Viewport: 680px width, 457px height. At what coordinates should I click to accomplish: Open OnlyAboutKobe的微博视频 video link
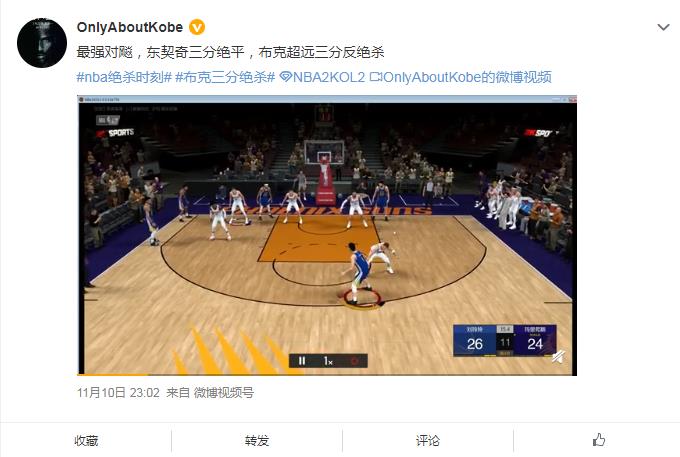point(461,77)
